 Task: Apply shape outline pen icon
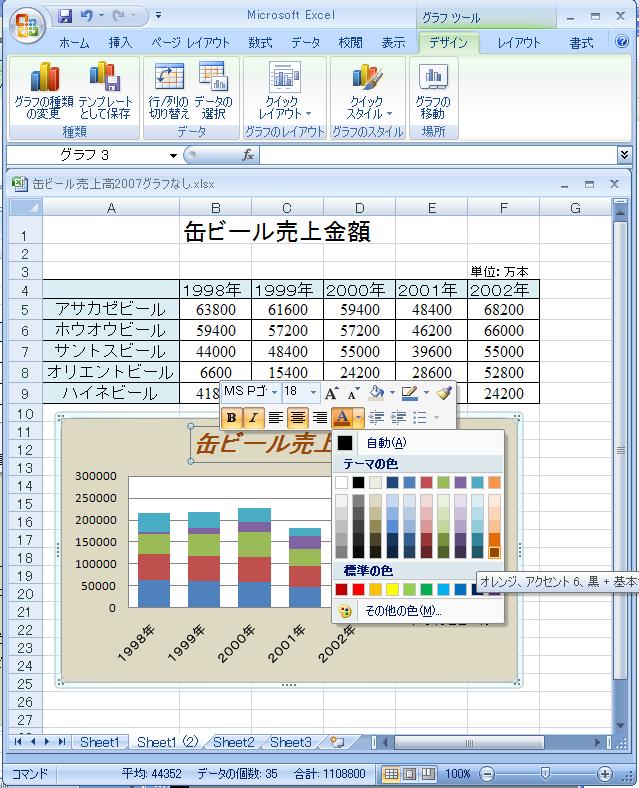[x=409, y=393]
